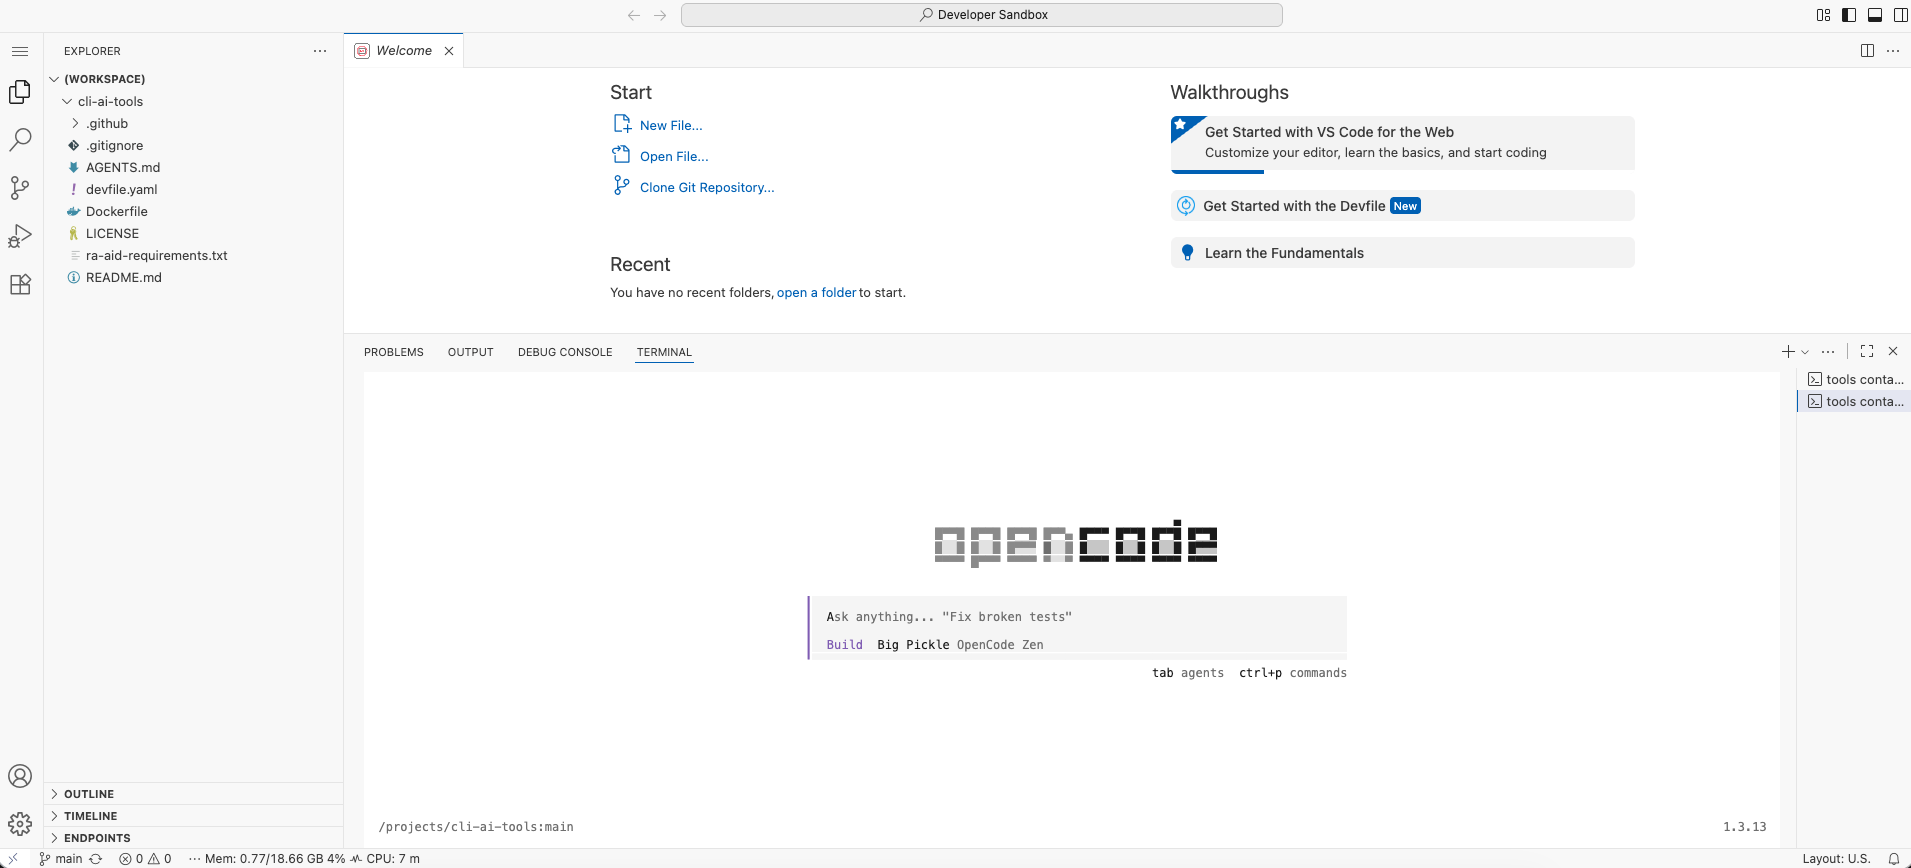1911x868 pixels.
Task: Toggle the secondary side bar visibility
Action: 1900,15
